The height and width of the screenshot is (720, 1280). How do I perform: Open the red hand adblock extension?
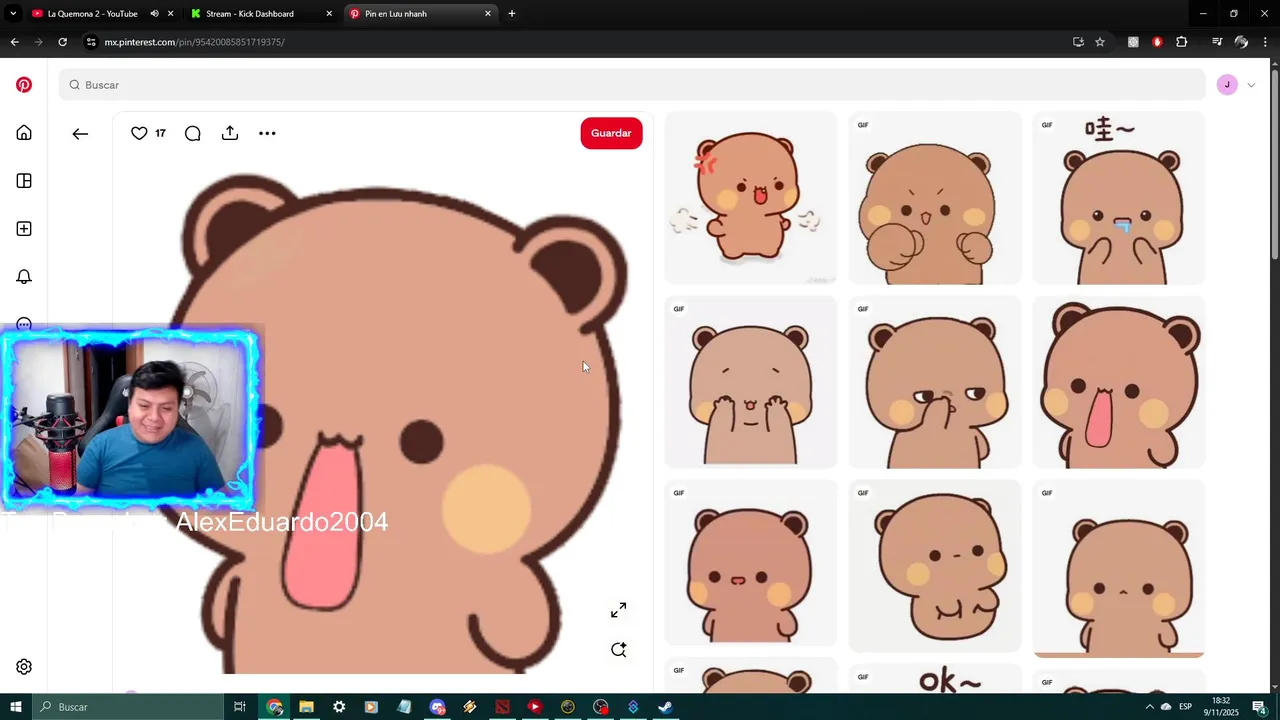click(x=1157, y=42)
